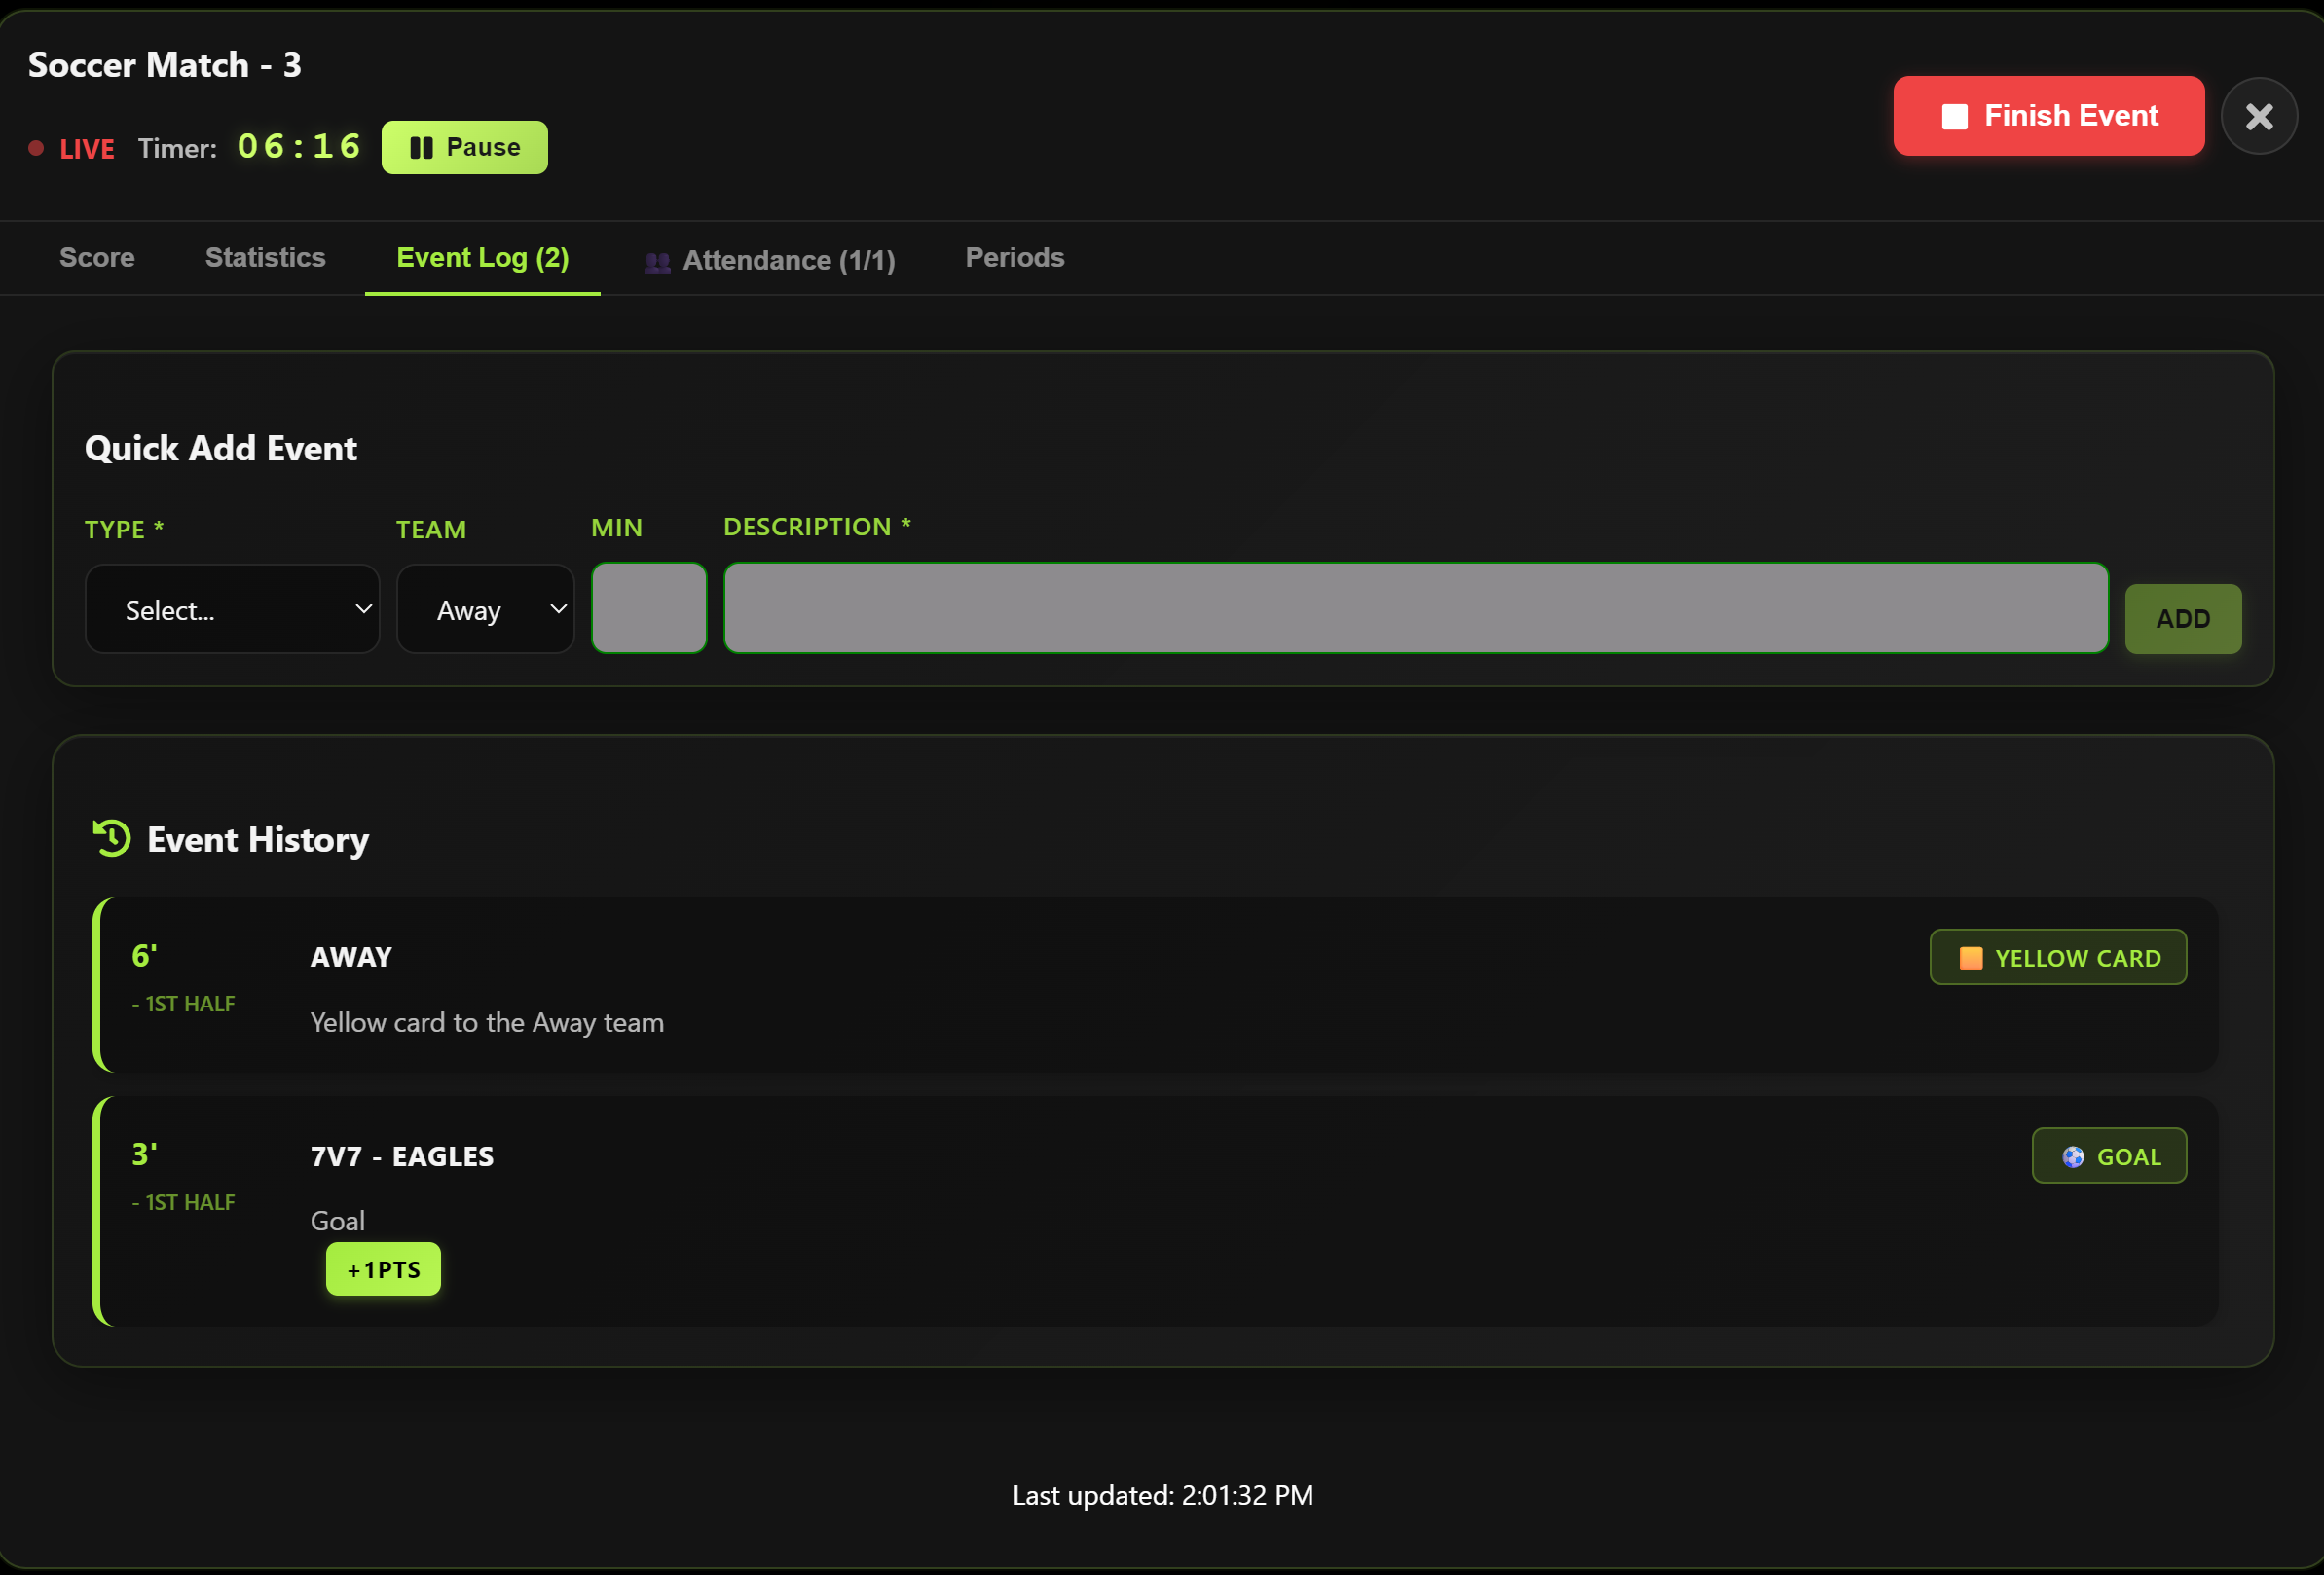Select the +1PTS badge on goal event
Image resolution: width=2324 pixels, height=1575 pixels.
(x=383, y=1269)
